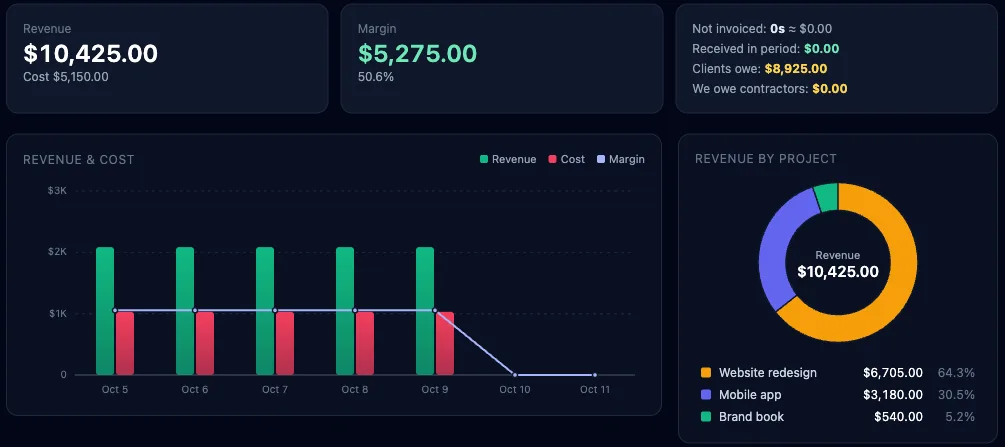Click the Oct 9 green revenue bar

425,311
